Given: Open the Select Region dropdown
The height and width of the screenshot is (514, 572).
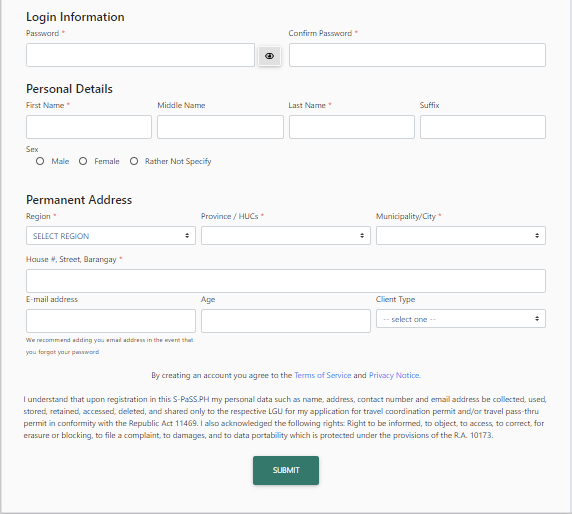Looking at the screenshot, I should (111, 236).
